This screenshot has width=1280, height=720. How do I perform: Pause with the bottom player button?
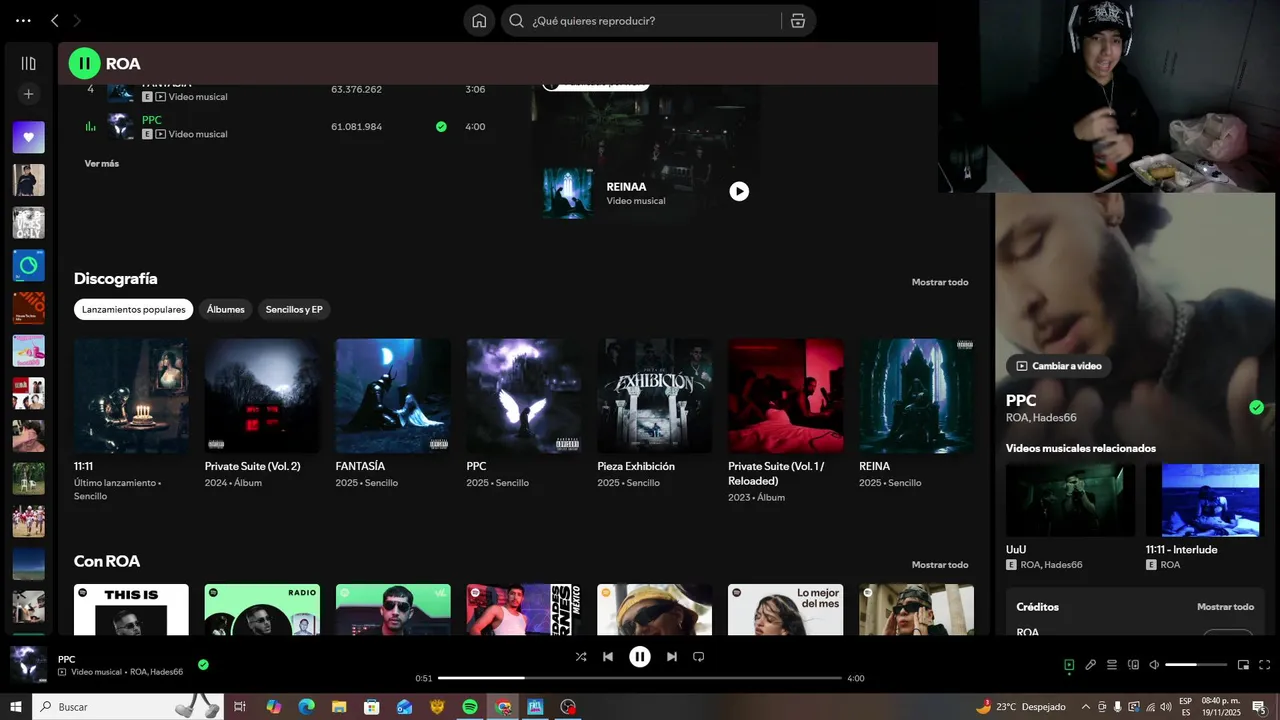coord(640,657)
